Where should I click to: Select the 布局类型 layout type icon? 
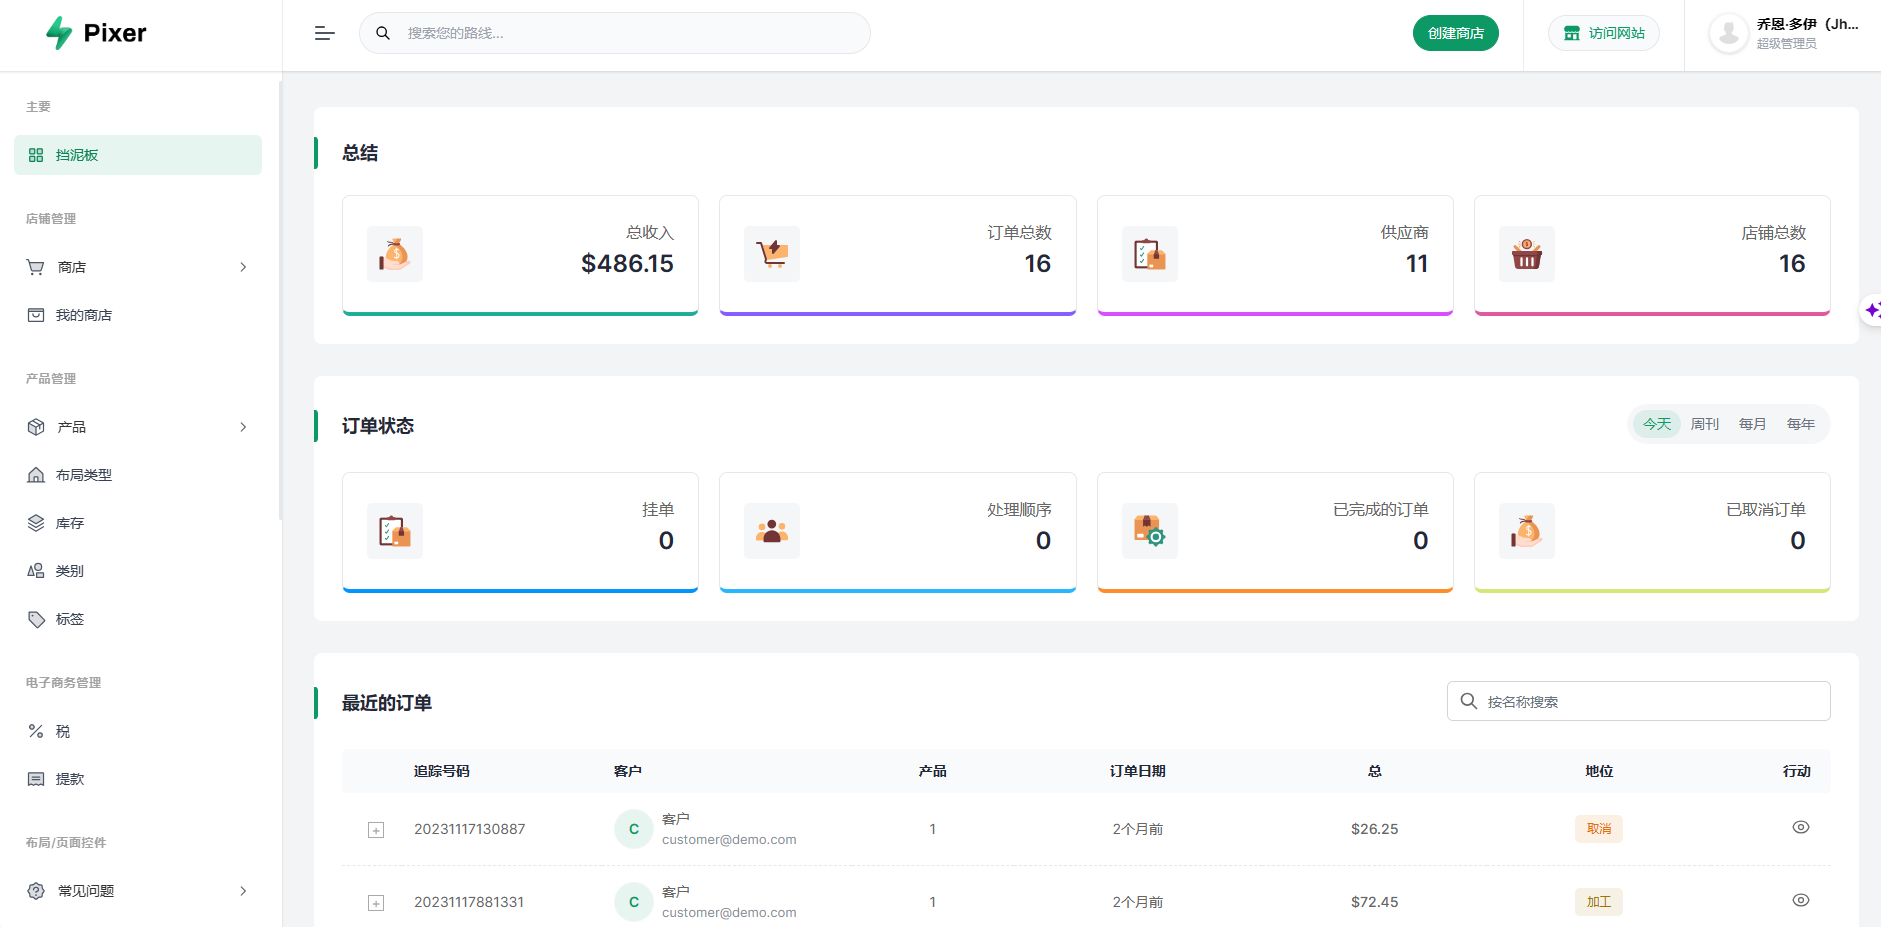36,474
